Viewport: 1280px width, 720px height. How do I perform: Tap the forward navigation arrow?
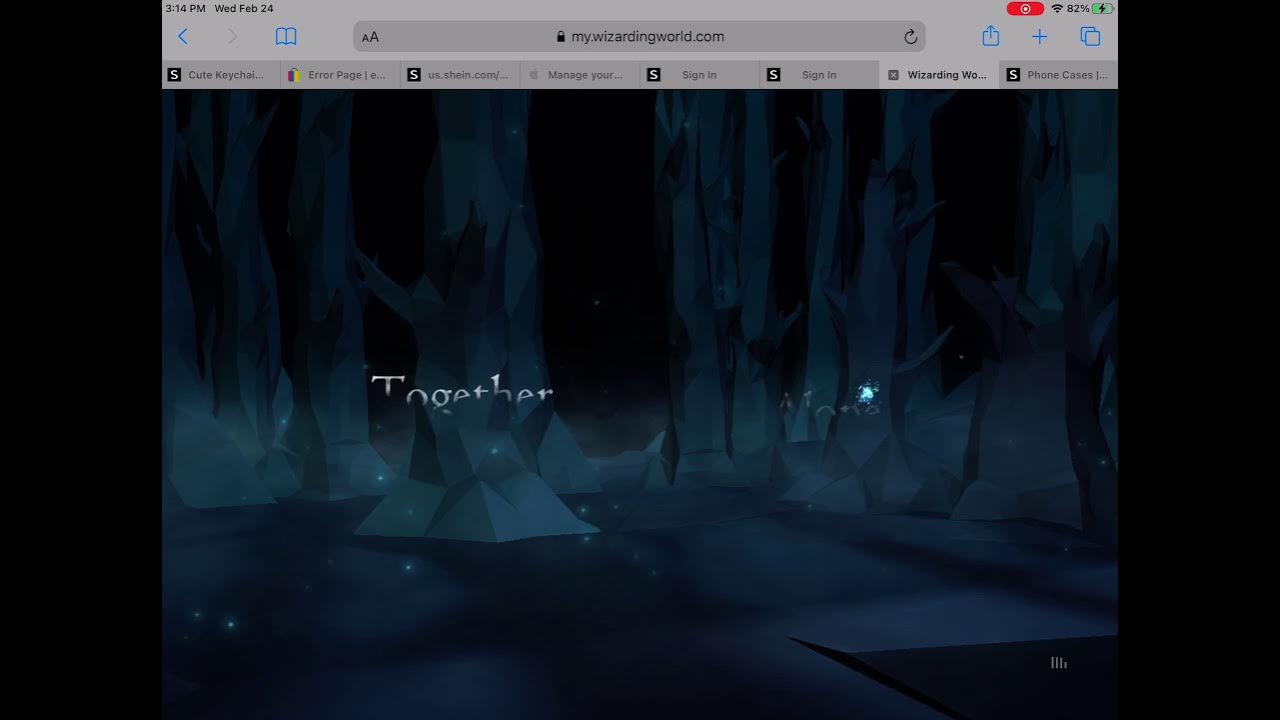click(x=233, y=37)
